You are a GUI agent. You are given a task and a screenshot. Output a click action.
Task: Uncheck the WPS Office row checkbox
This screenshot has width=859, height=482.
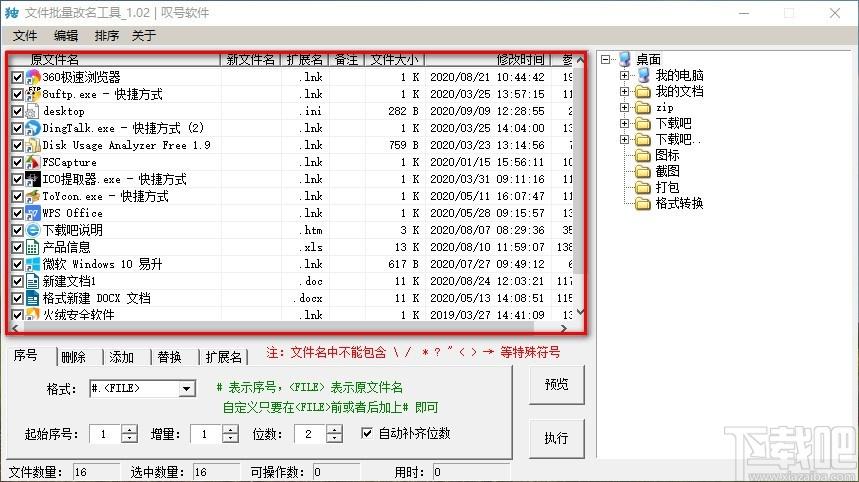pos(18,213)
